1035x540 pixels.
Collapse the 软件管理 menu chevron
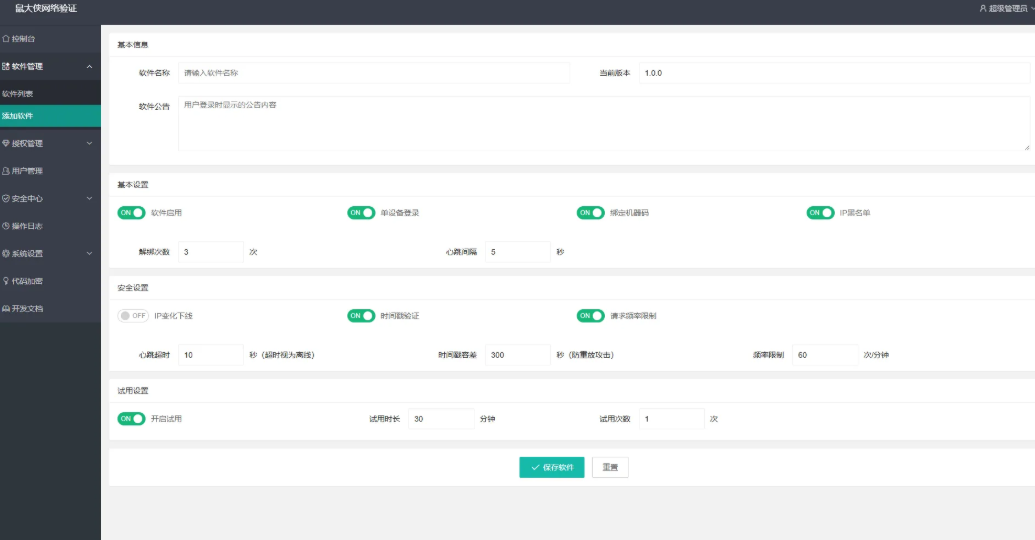pyautogui.click(x=90, y=67)
